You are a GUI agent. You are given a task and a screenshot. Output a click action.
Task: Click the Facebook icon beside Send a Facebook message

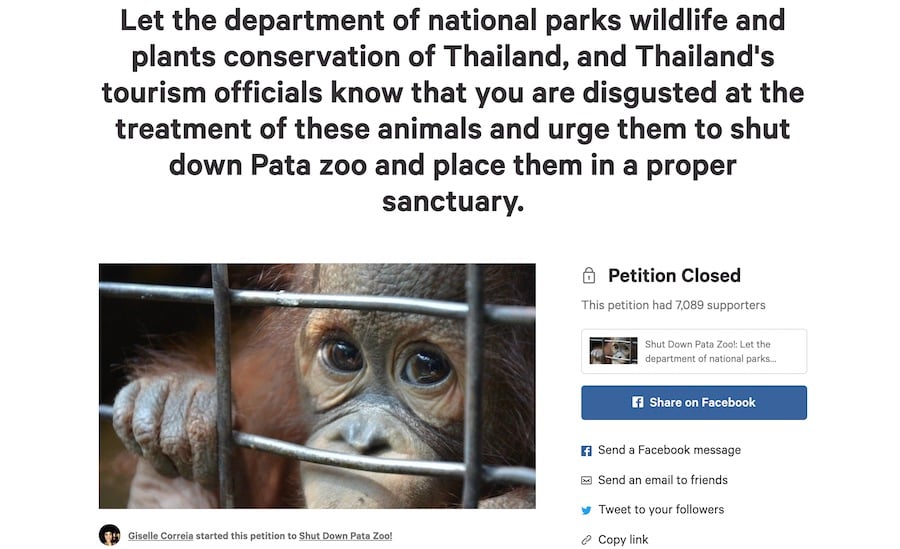coord(587,451)
